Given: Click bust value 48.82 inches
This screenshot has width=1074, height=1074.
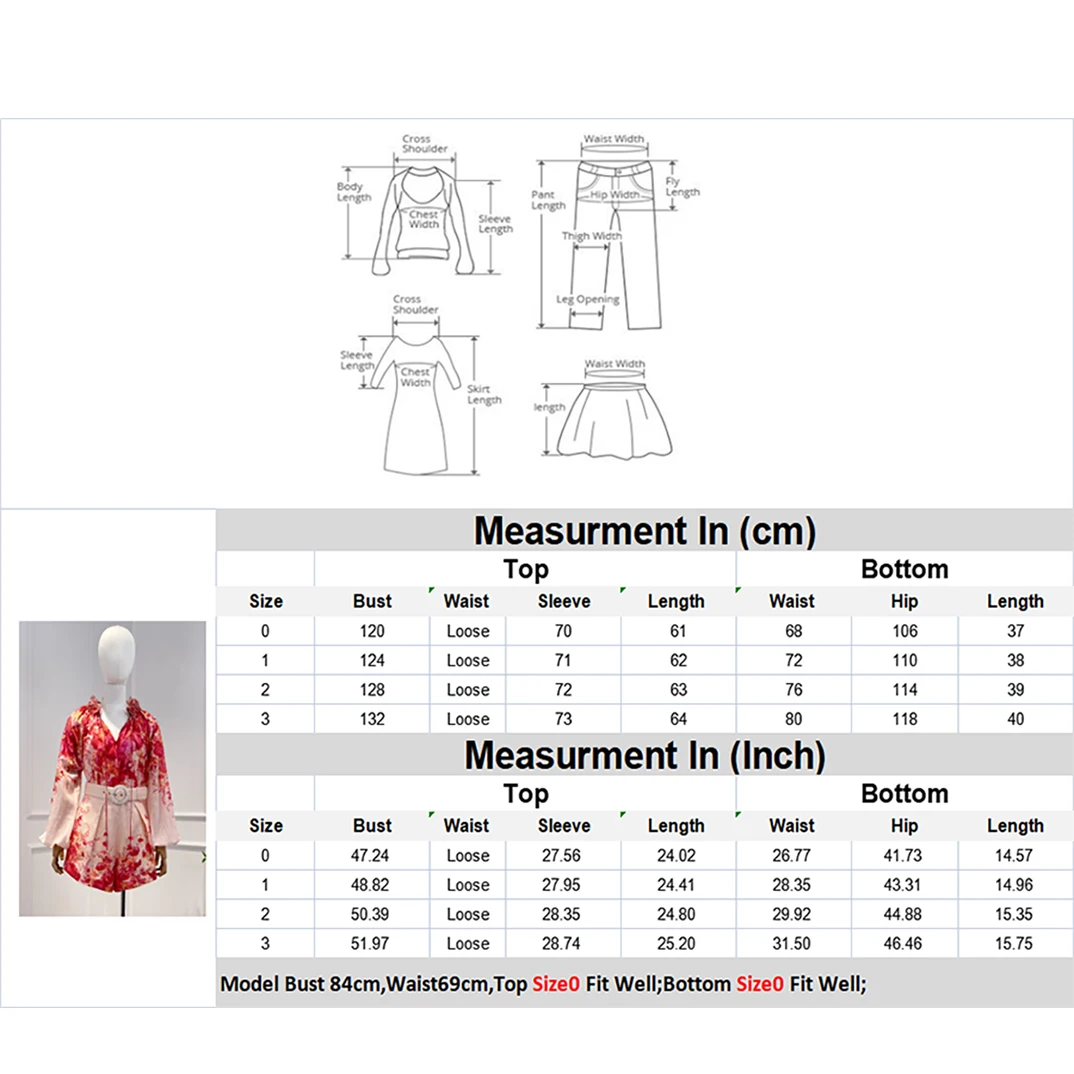Looking at the screenshot, I should tap(370, 885).
